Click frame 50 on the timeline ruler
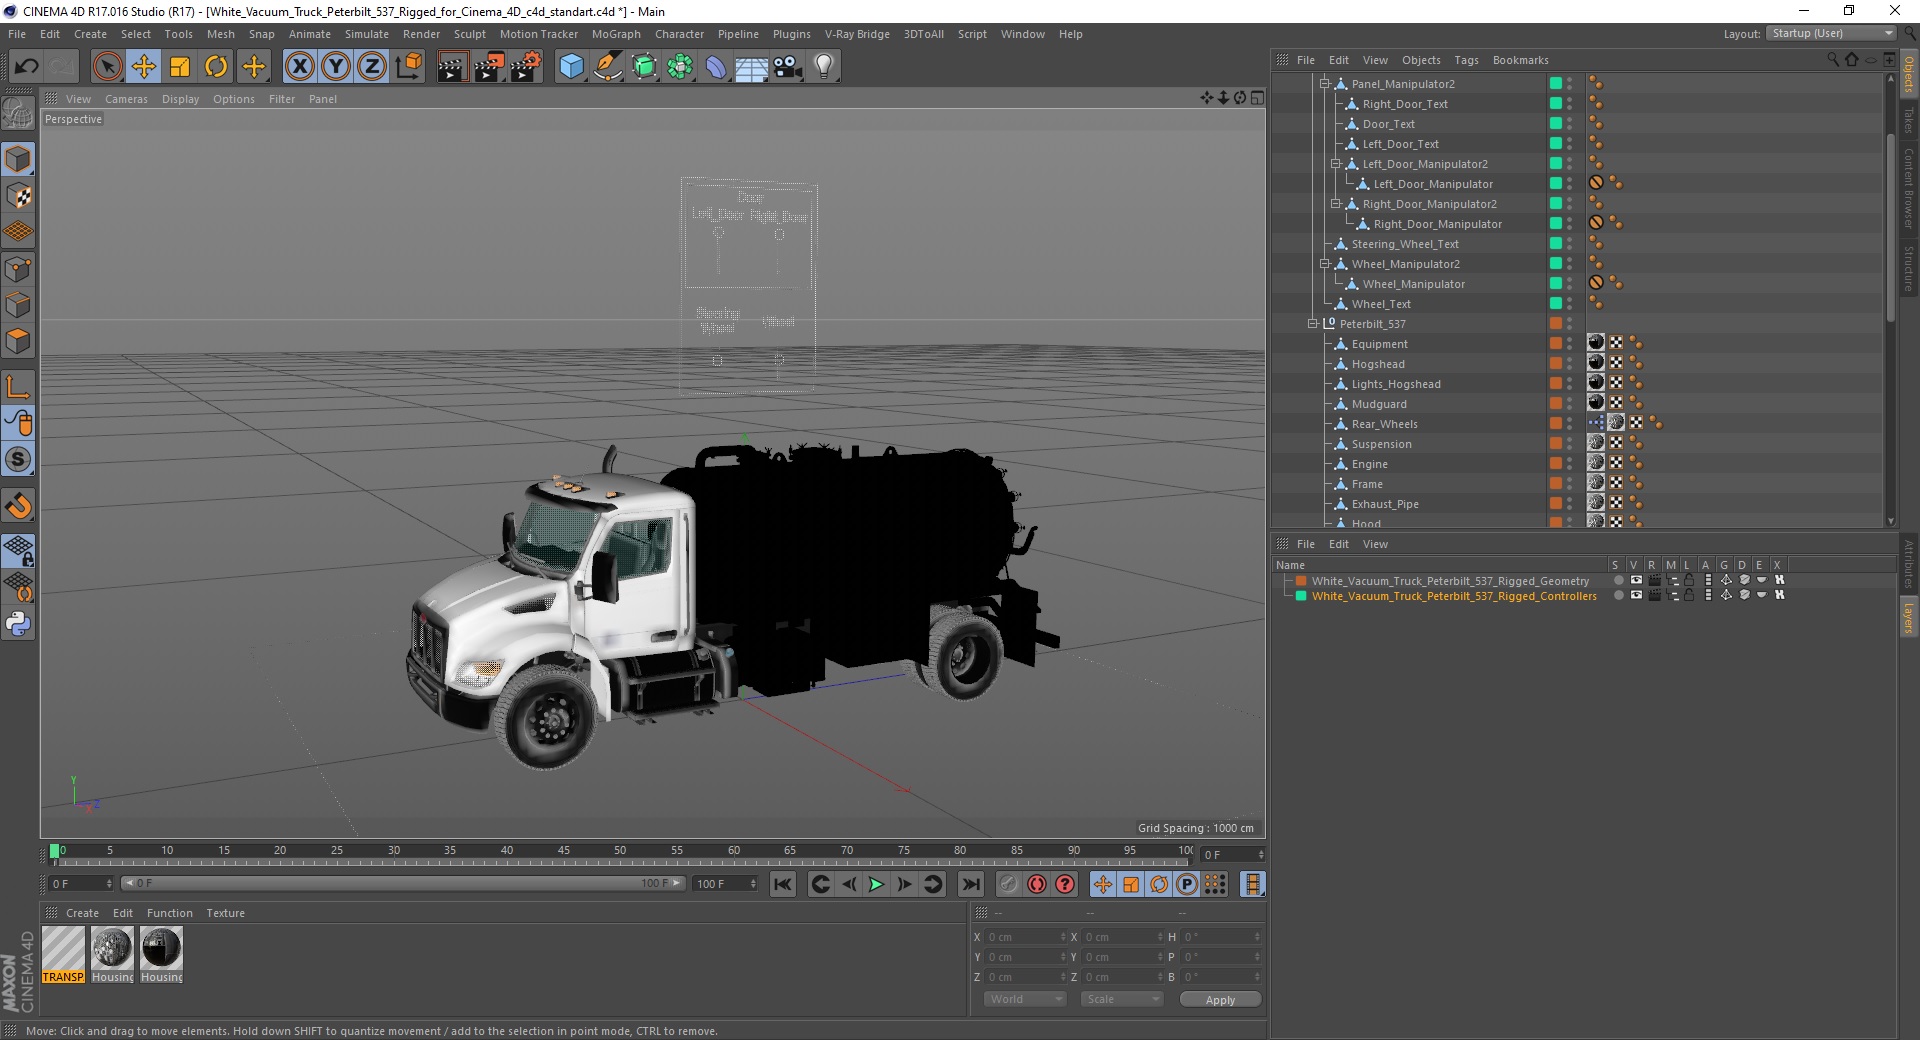 (x=620, y=851)
